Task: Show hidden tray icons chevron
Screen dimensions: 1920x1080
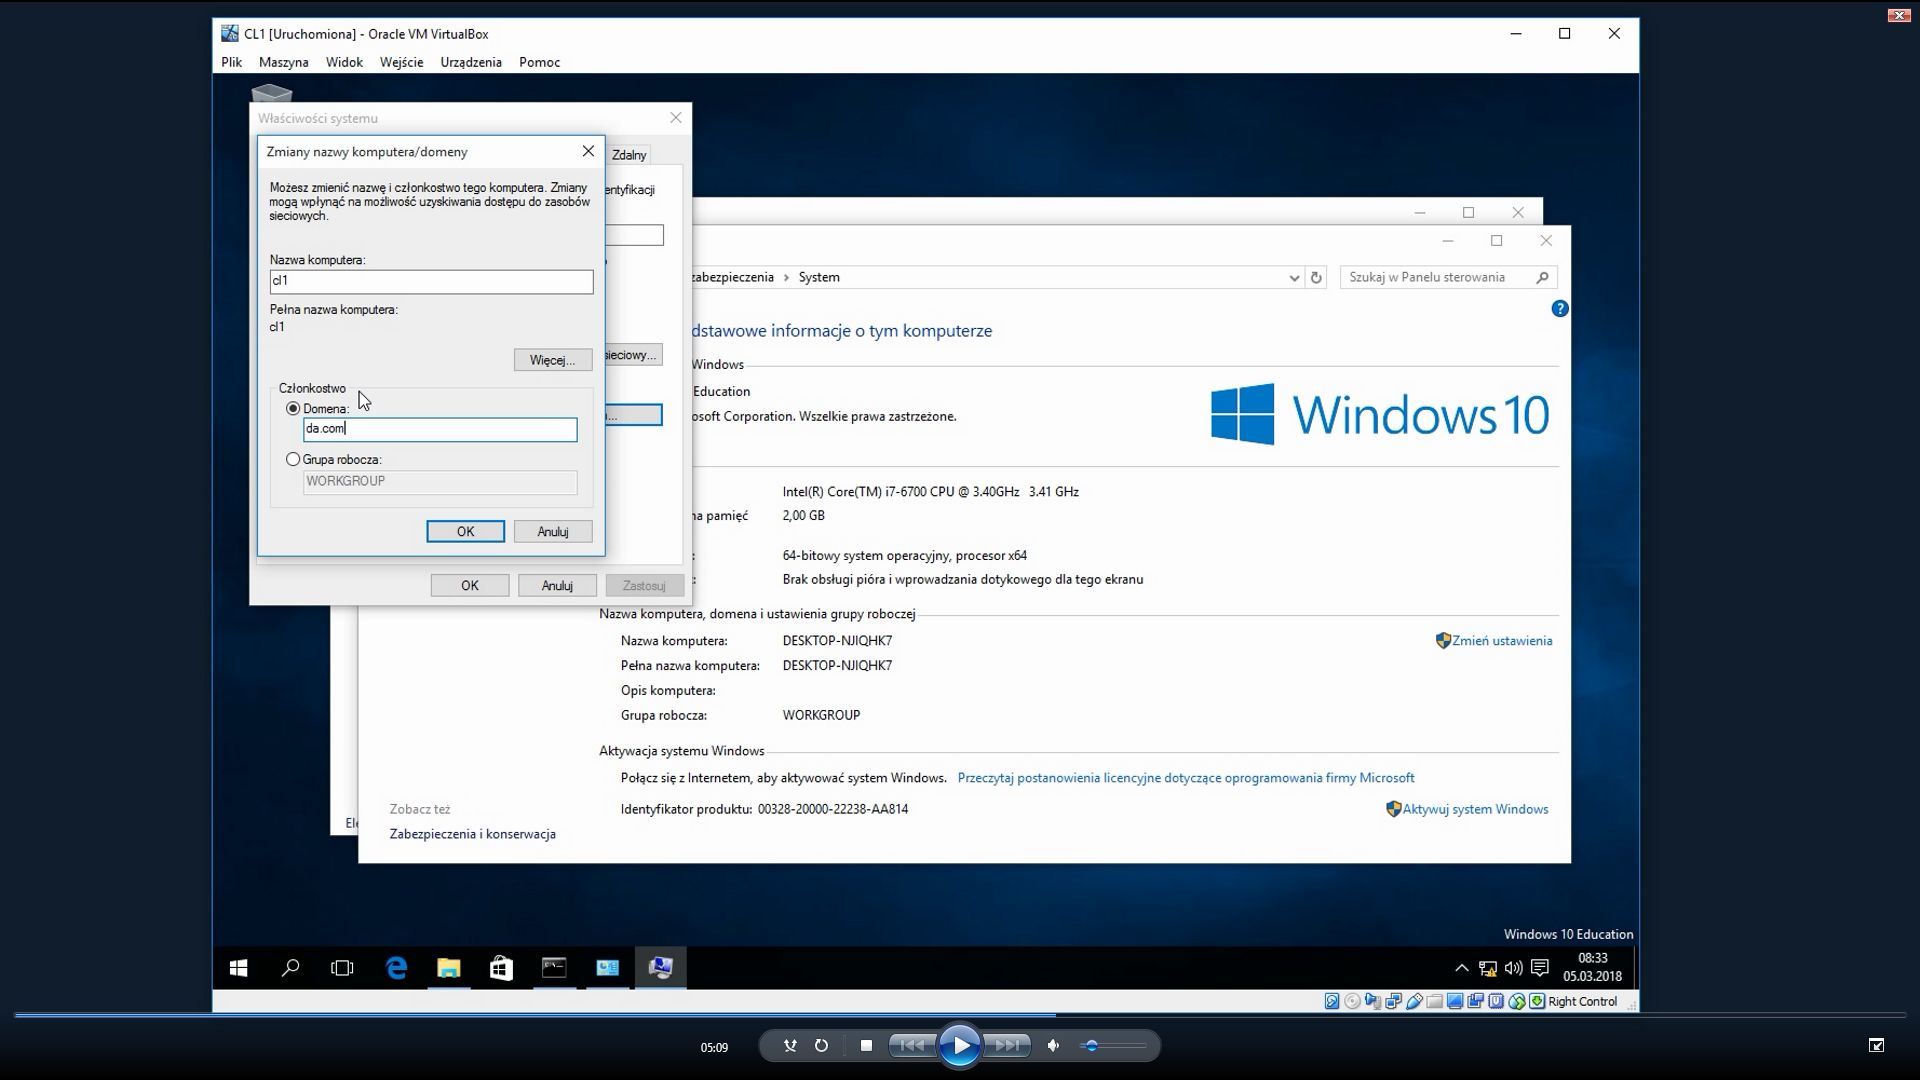Action: pyautogui.click(x=1461, y=968)
